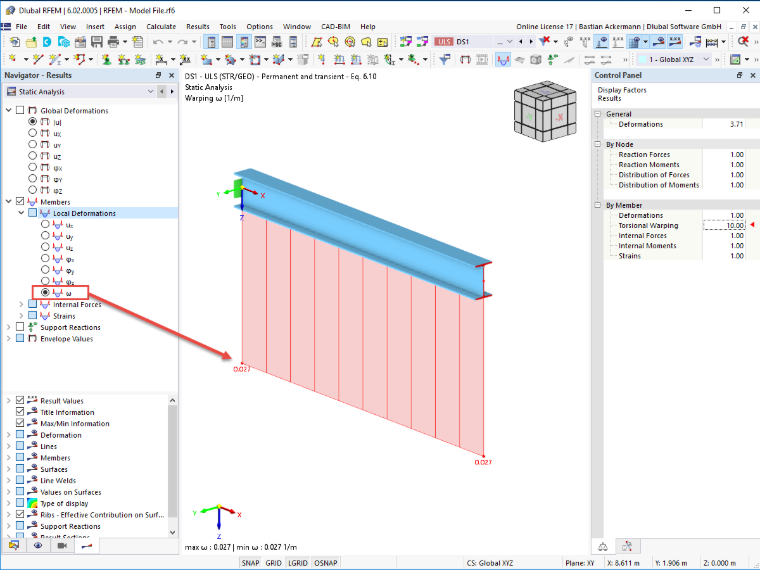Viewport: 760px width, 570px height.
Task: Click the Print Report document icon
Action: 138,42
